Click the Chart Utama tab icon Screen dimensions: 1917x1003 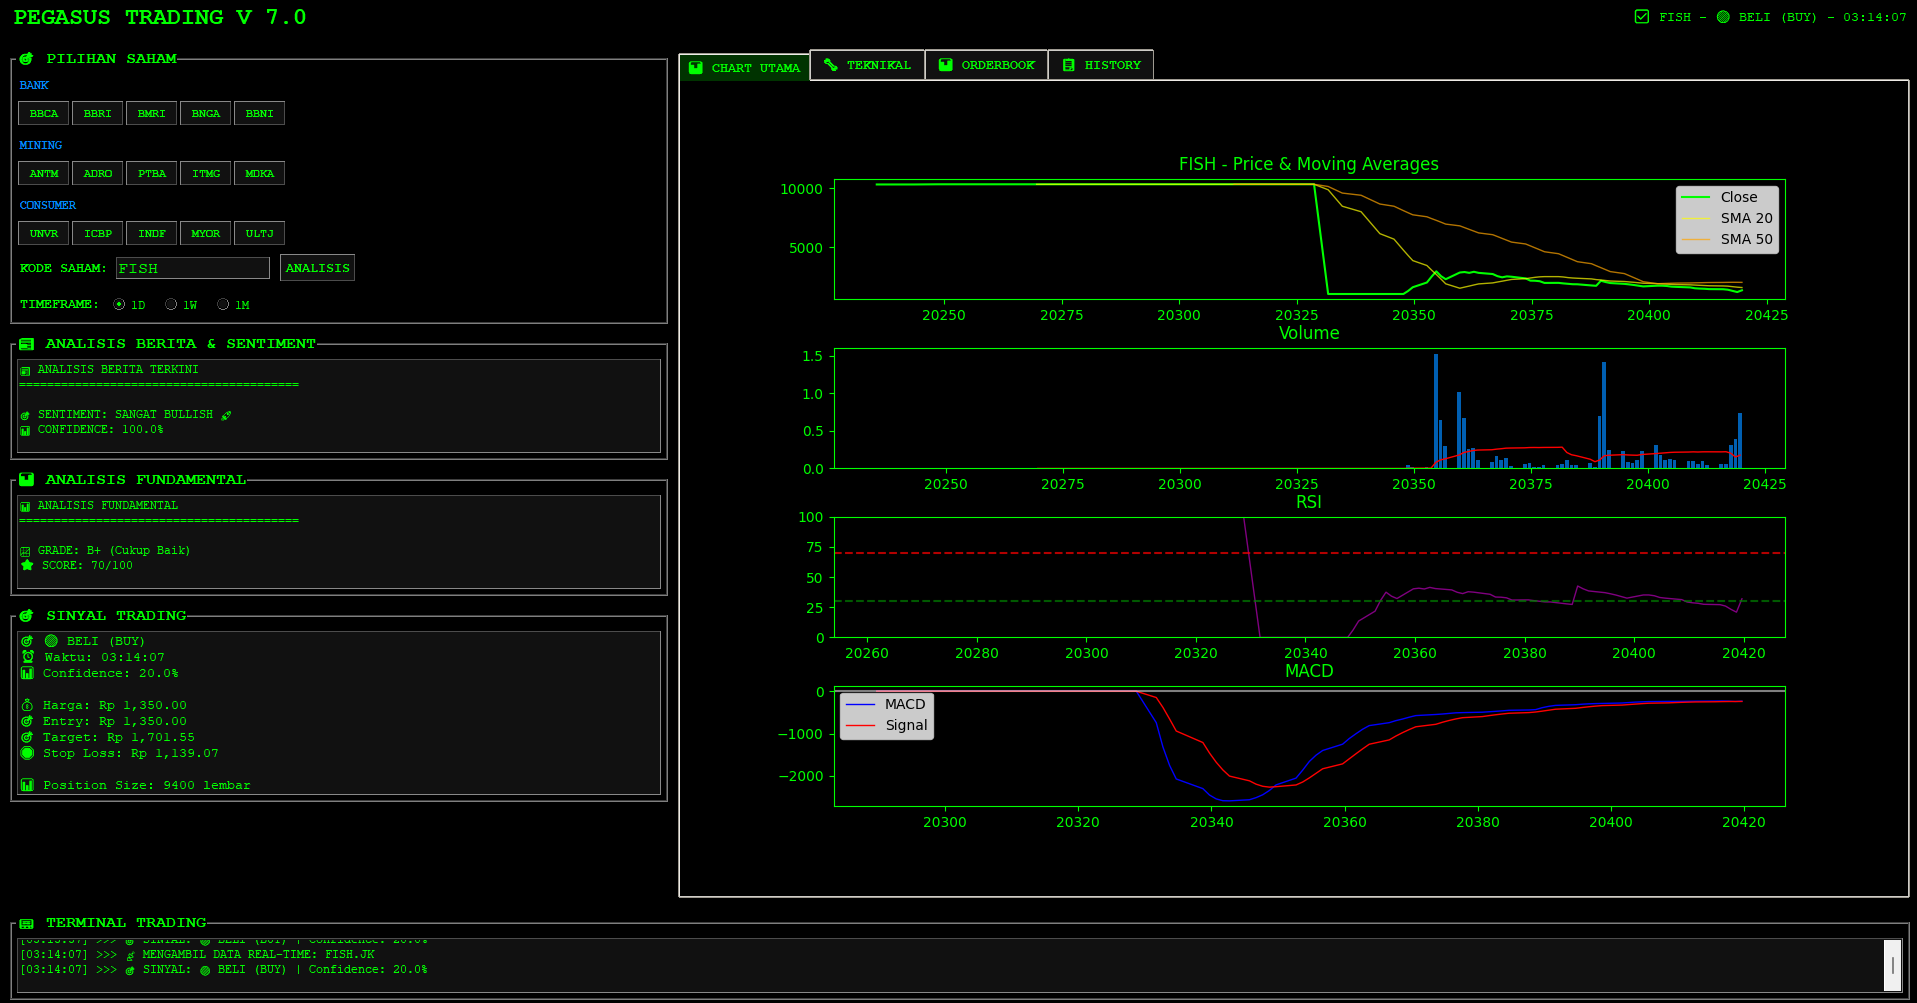696,68
